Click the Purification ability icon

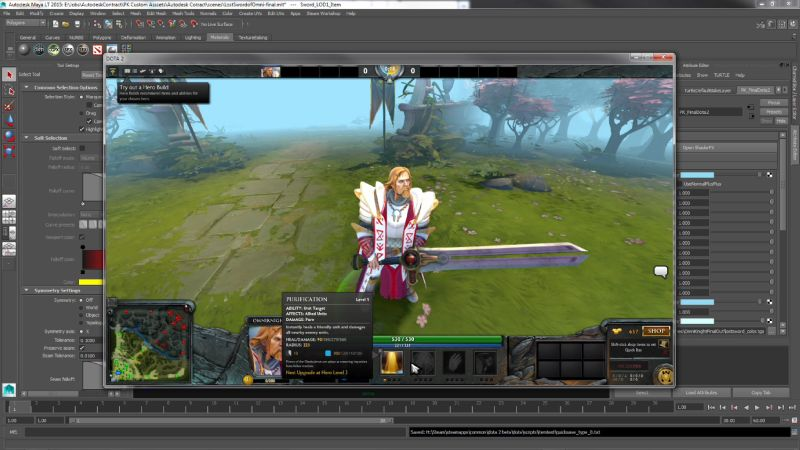click(x=393, y=363)
